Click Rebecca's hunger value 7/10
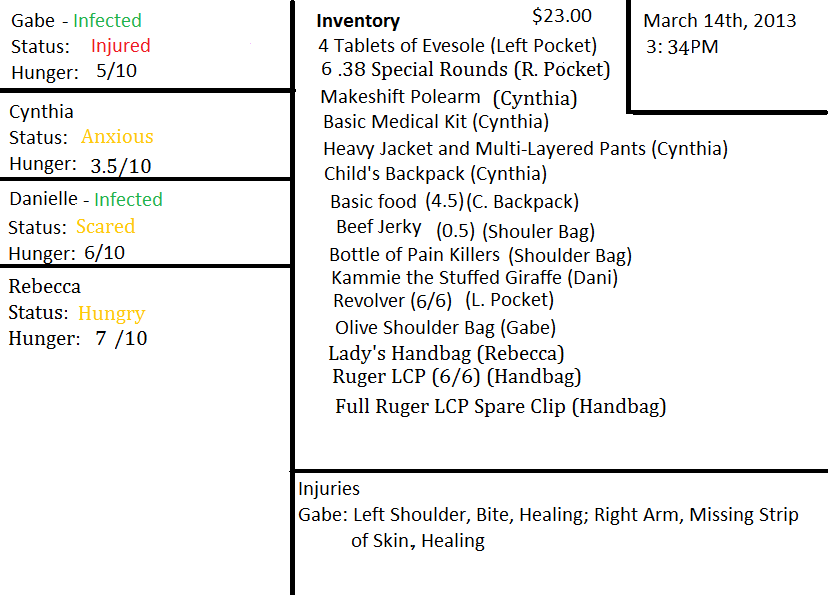Image resolution: width=828 pixels, height=595 pixels. tap(120, 339)
